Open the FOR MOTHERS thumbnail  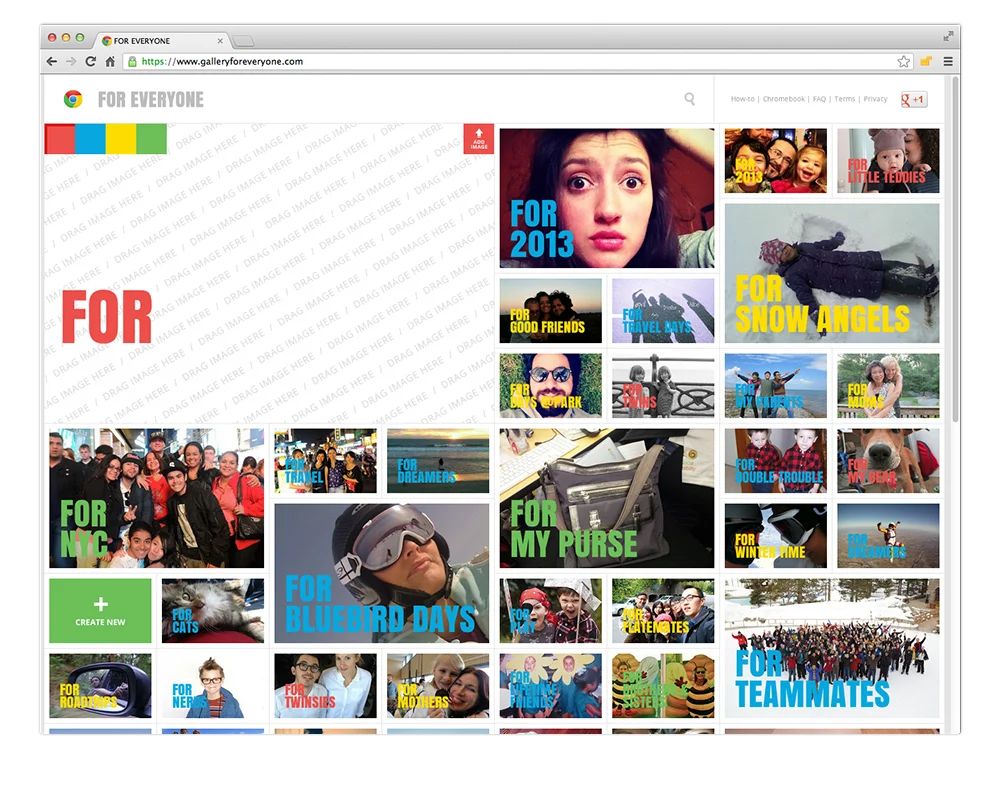click(438, 686)
